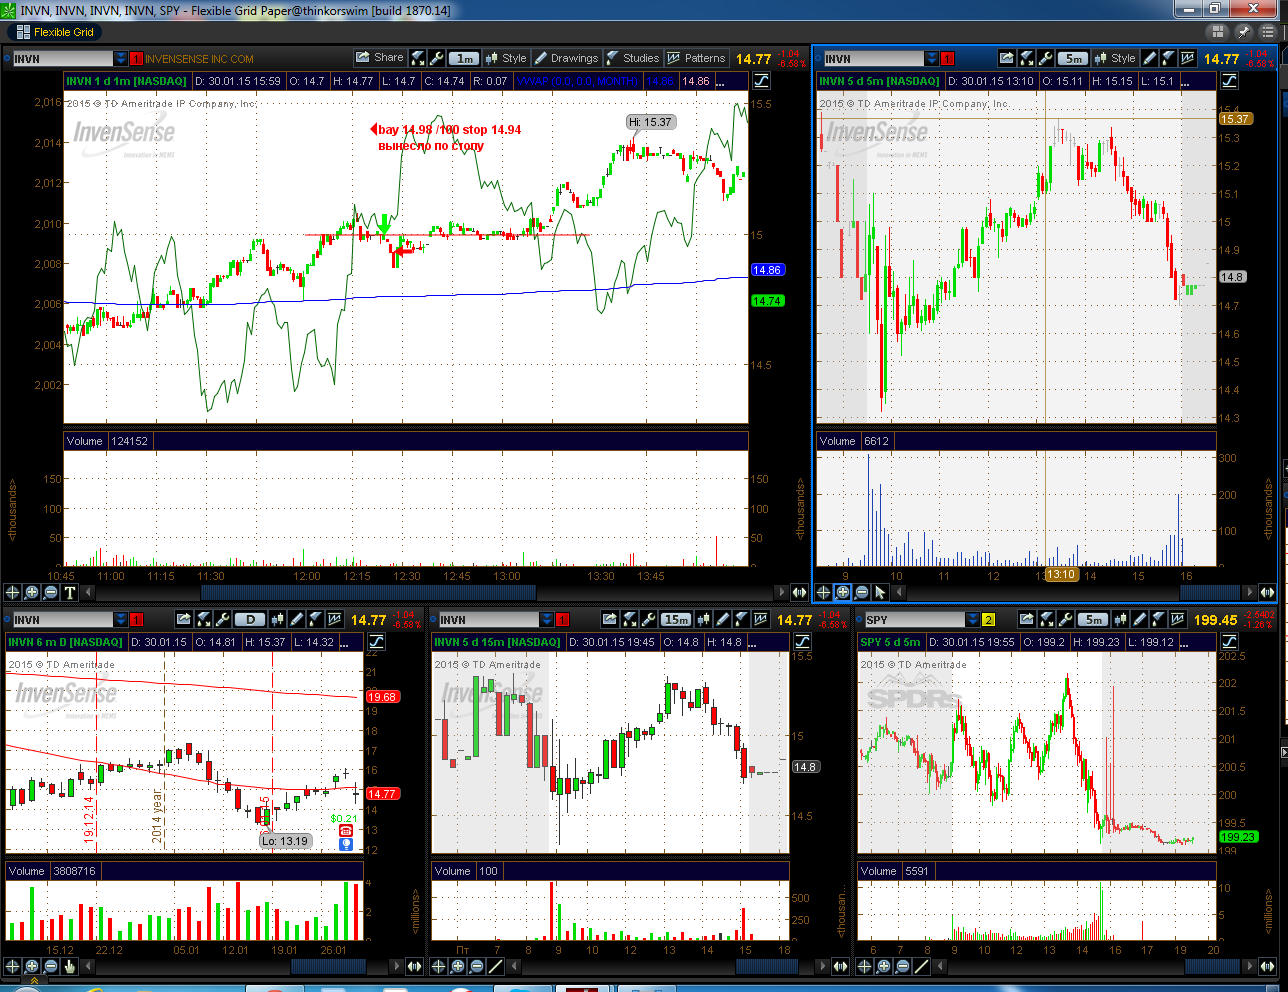Click zoom-in magnifier under 1m chart
Screen dimensions: 1288x992
32,592
